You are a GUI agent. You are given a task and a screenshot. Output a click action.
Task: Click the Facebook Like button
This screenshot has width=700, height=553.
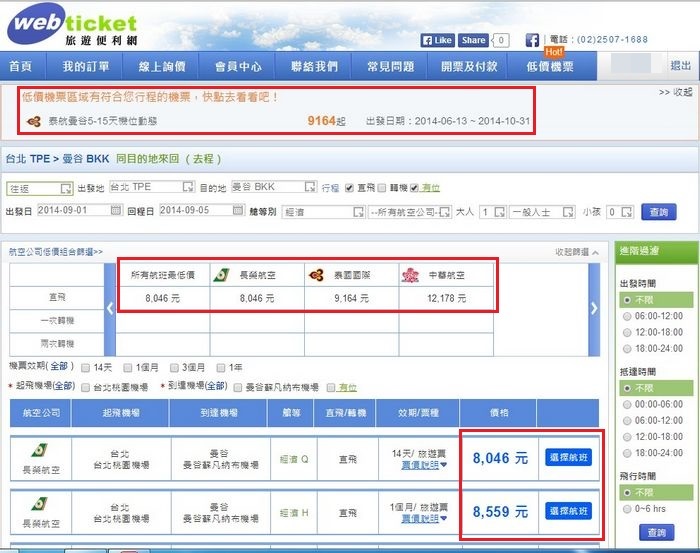point(437,40)
